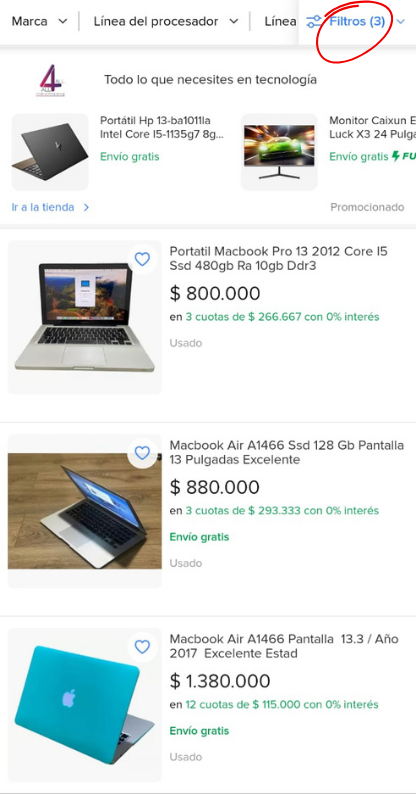Open Línea del procesador dropdown
Image resolution: width=418 pixels, height=794 pixels.
coord(165,21)
